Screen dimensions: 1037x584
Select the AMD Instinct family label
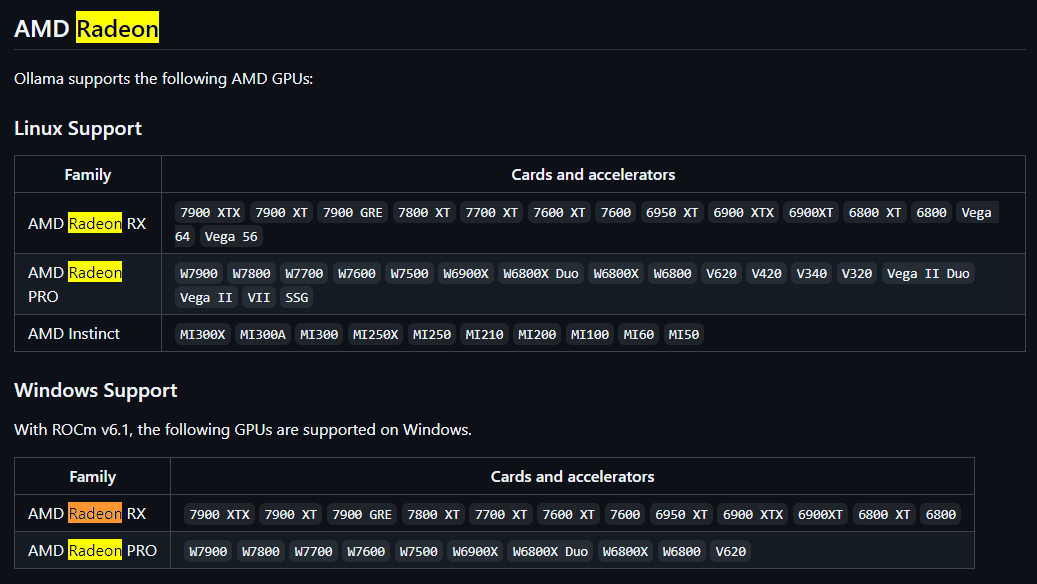click(x=75, y=333)
